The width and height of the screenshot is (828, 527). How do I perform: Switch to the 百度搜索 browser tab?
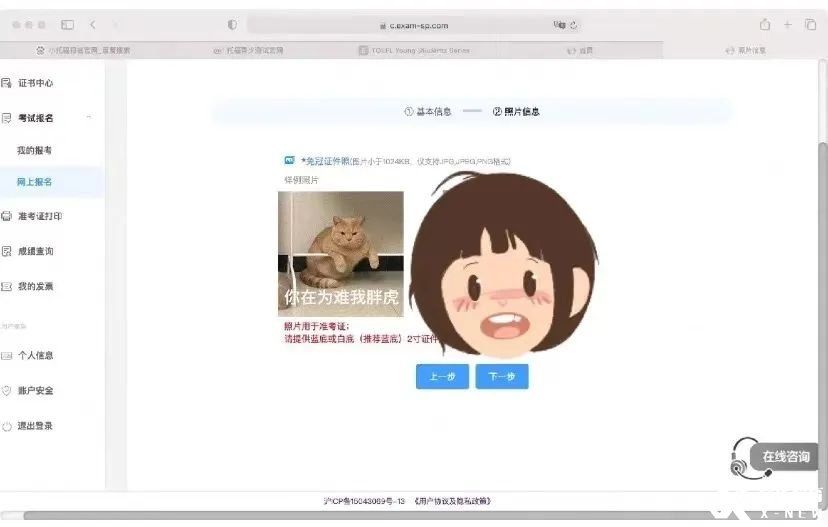[83, 50]
